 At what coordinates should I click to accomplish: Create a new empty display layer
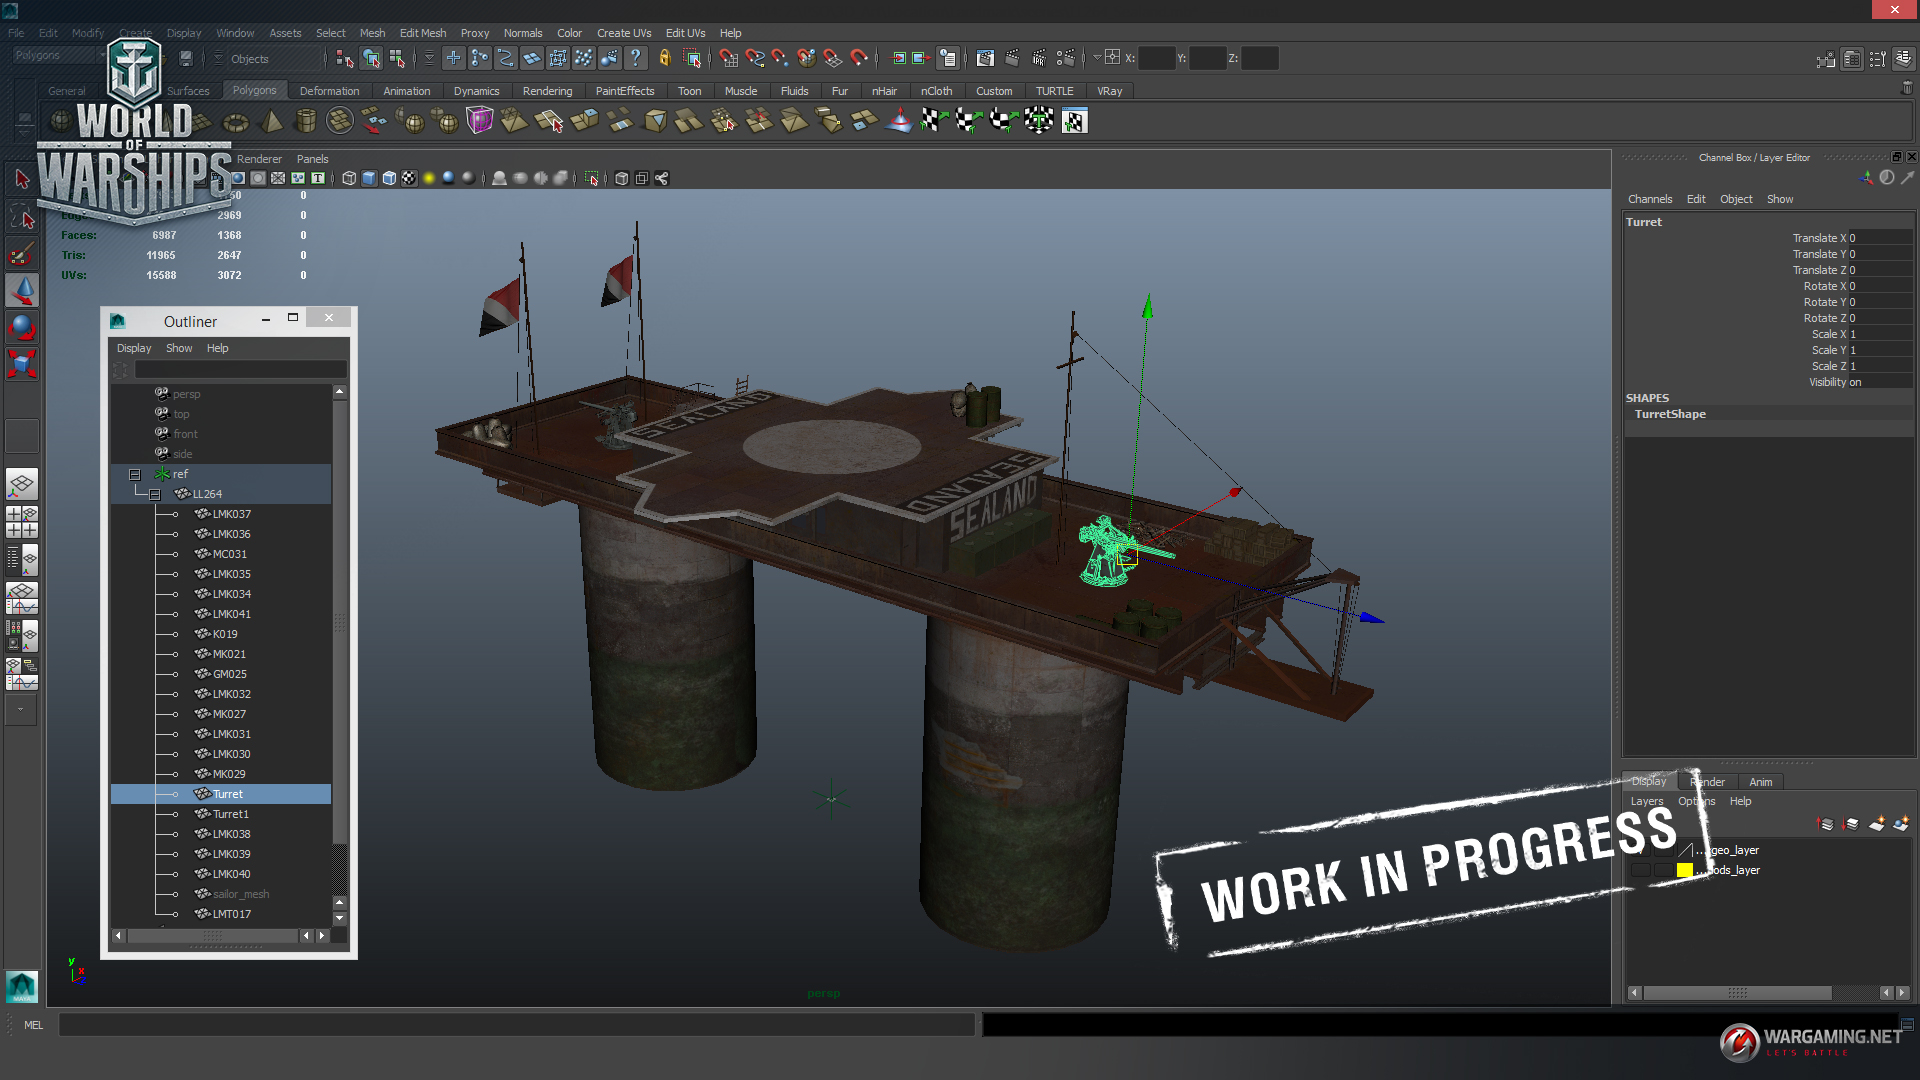(1876, 824)
